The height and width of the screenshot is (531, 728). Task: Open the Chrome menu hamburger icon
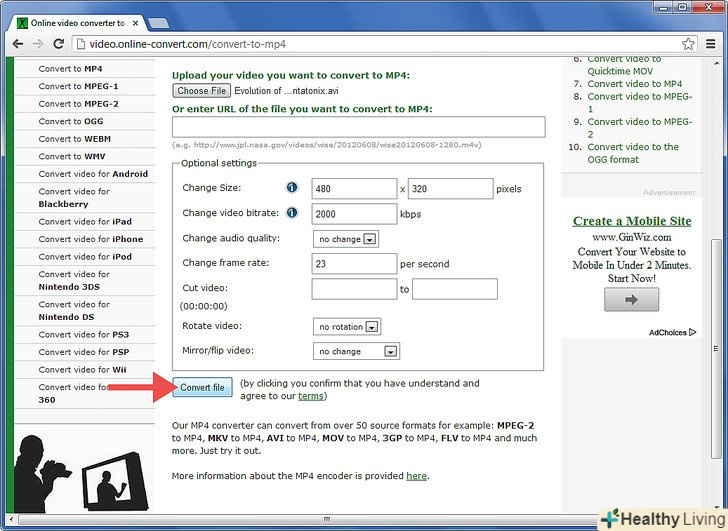coord(710,44)
